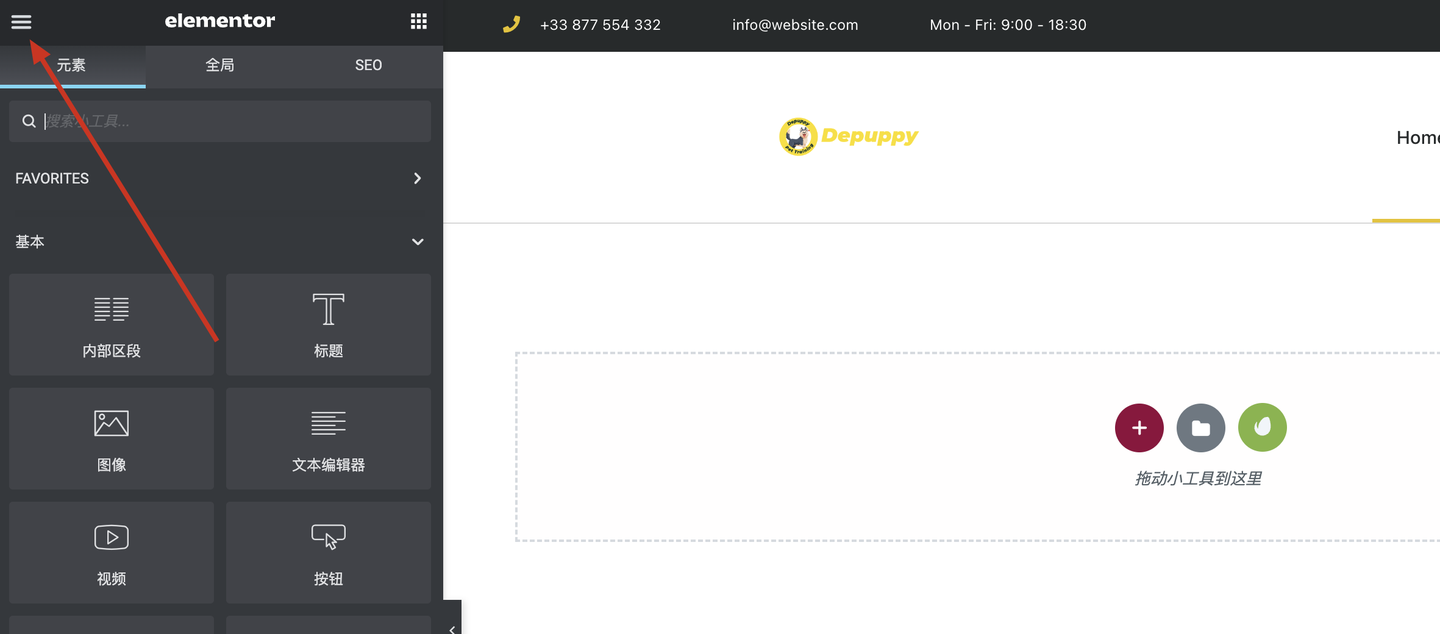
Task: Select the Video (视频) widget
Action: [x=111, y=552]
